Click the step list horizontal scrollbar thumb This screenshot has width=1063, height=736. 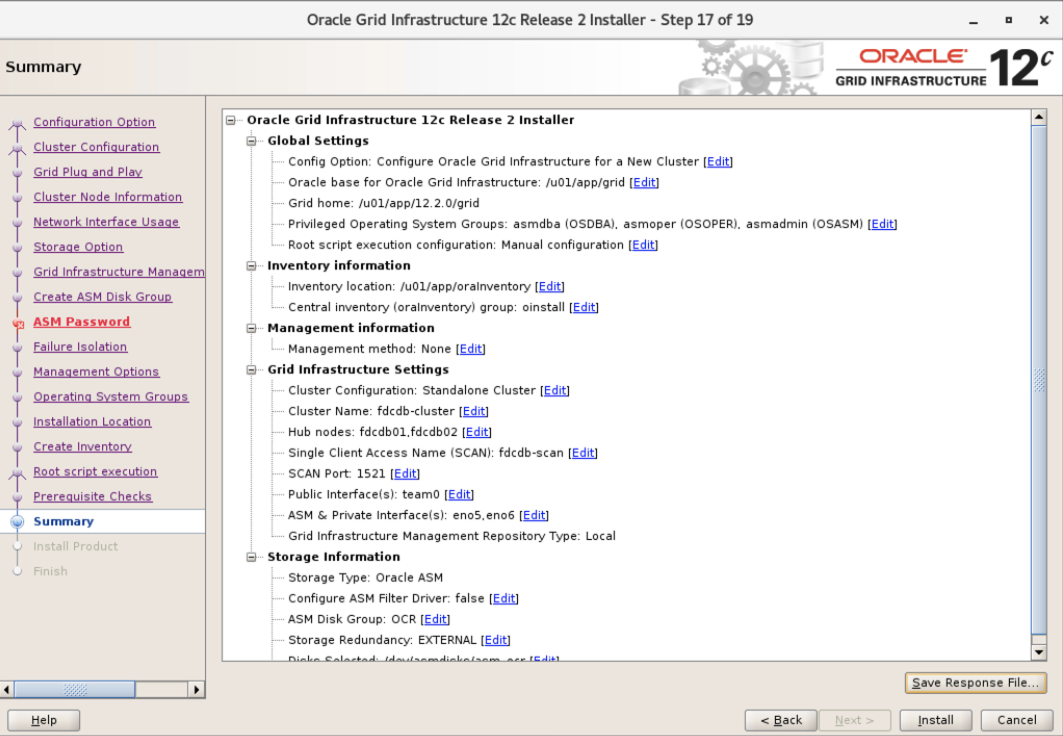75,690
